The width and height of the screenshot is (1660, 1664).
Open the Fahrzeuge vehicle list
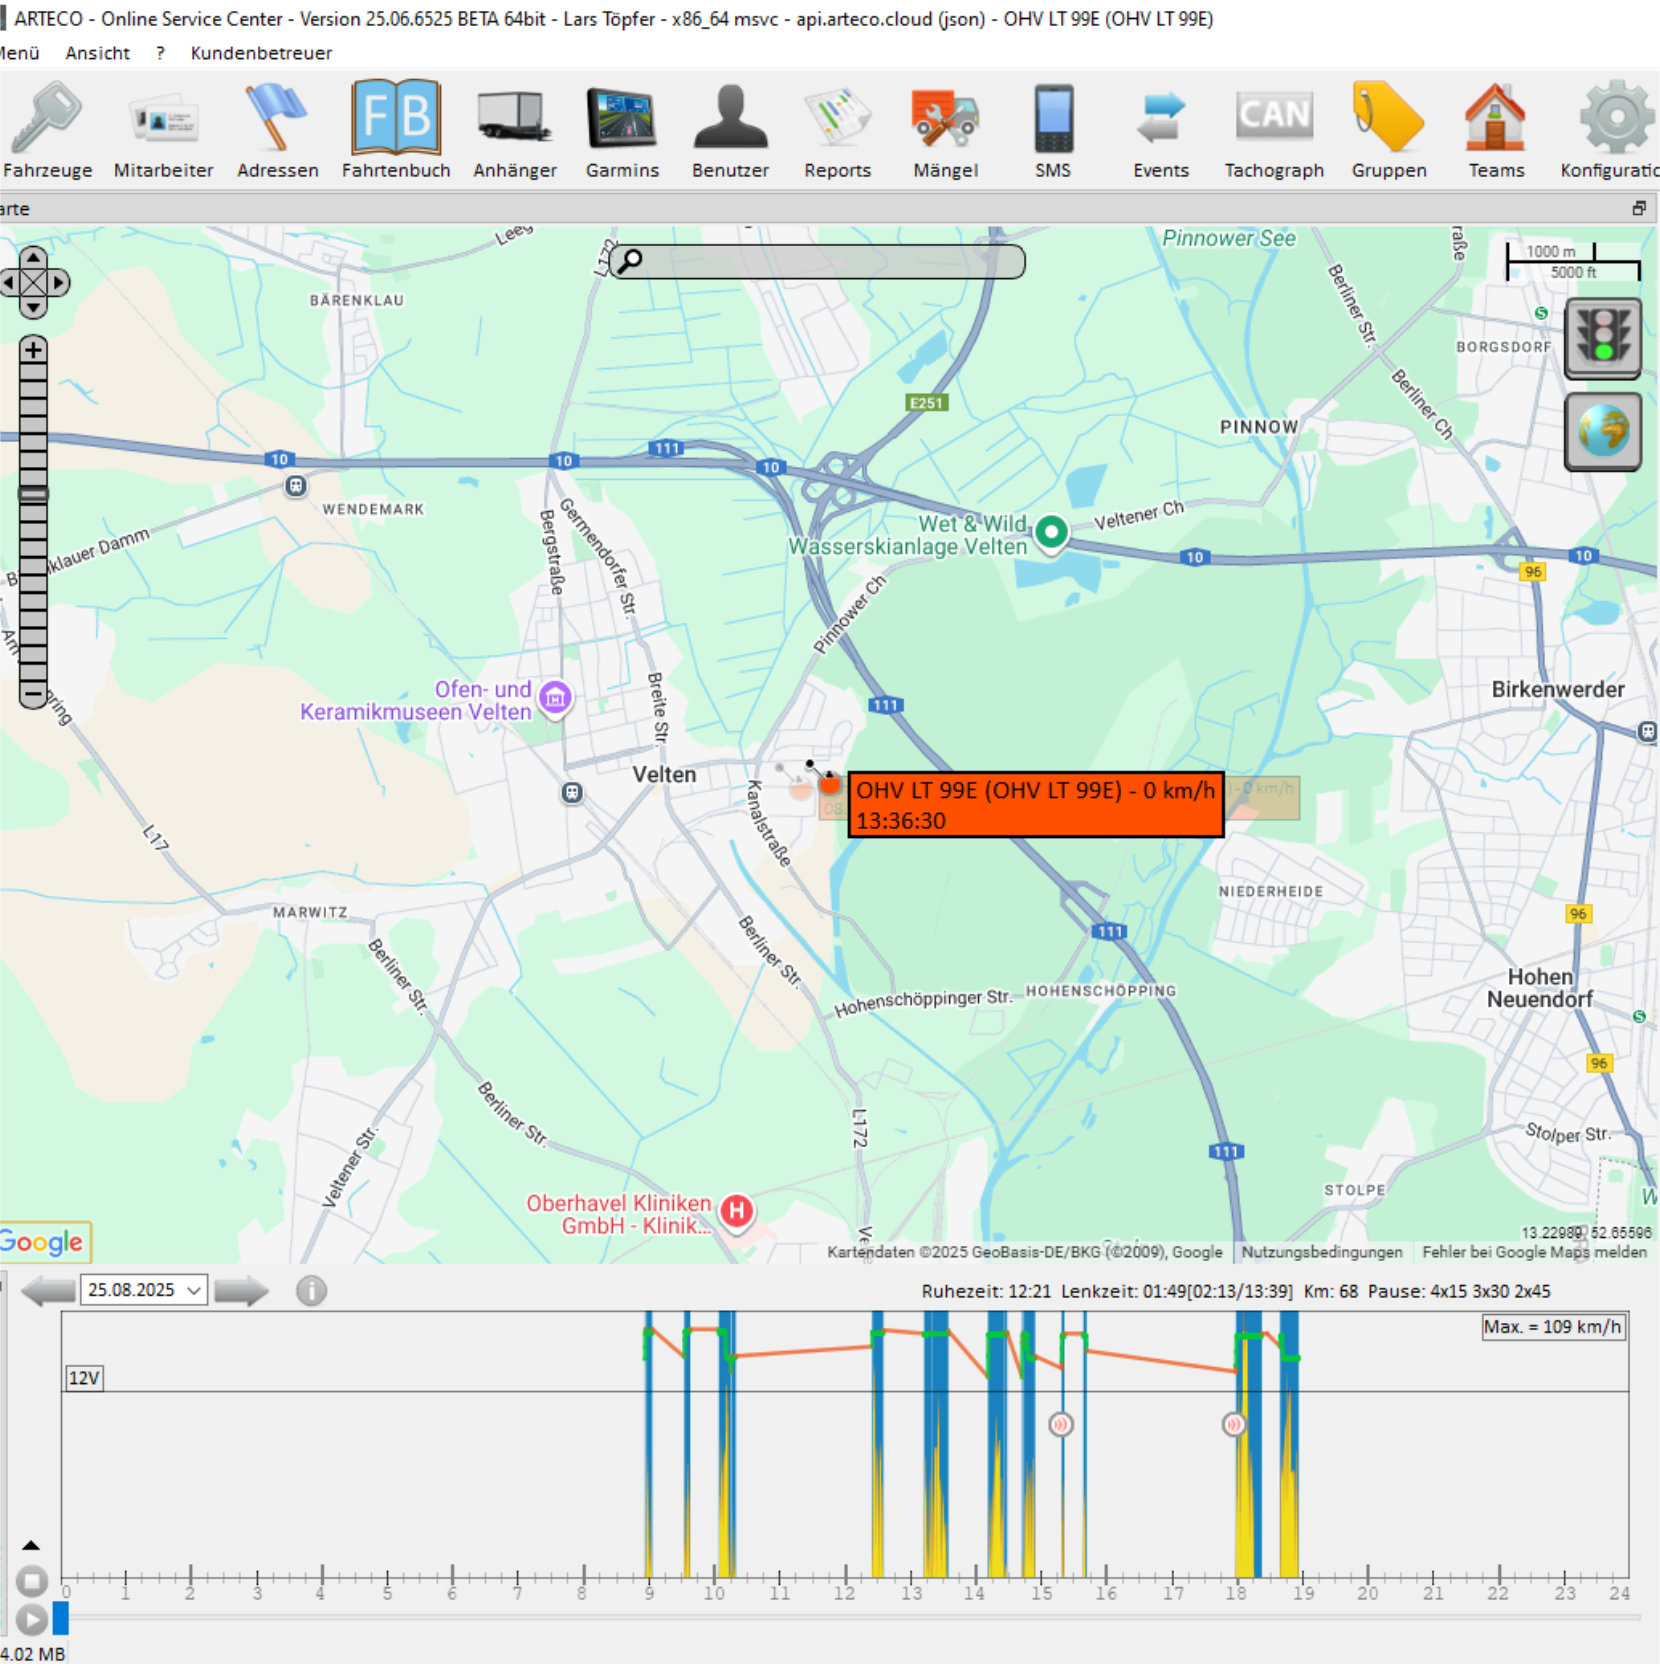[47, 125]
